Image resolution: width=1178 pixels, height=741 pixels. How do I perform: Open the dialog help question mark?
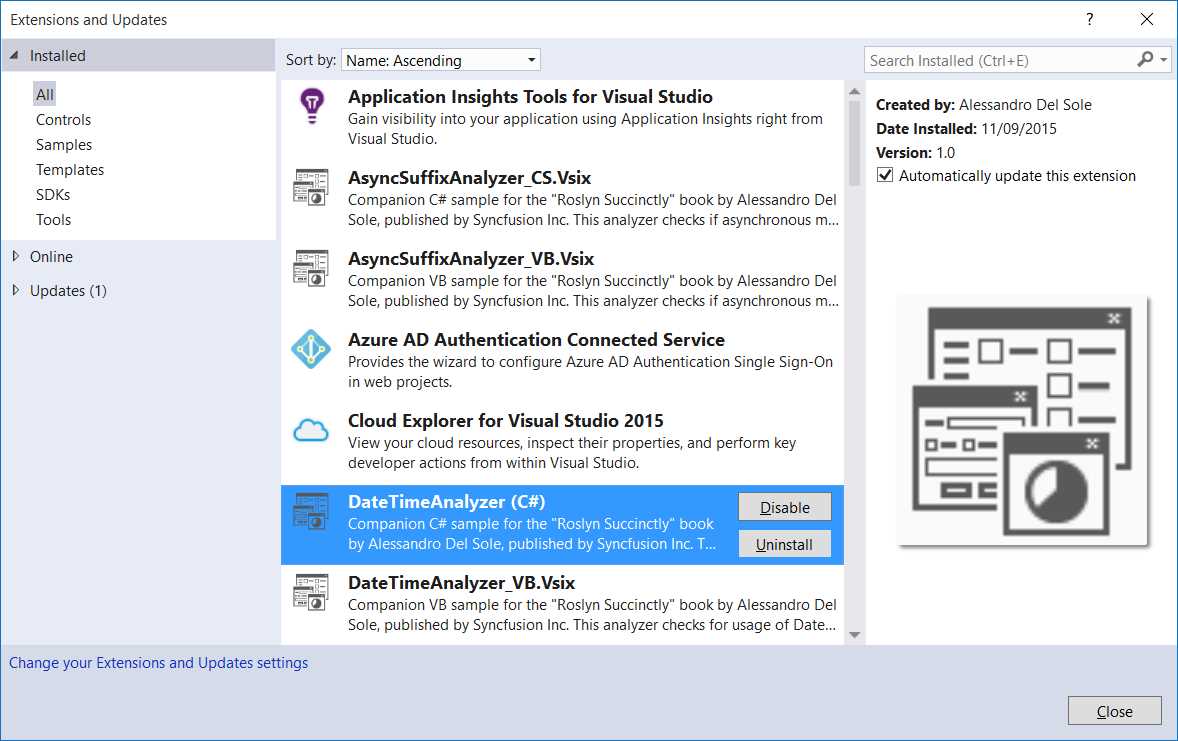click(1089, 18)
